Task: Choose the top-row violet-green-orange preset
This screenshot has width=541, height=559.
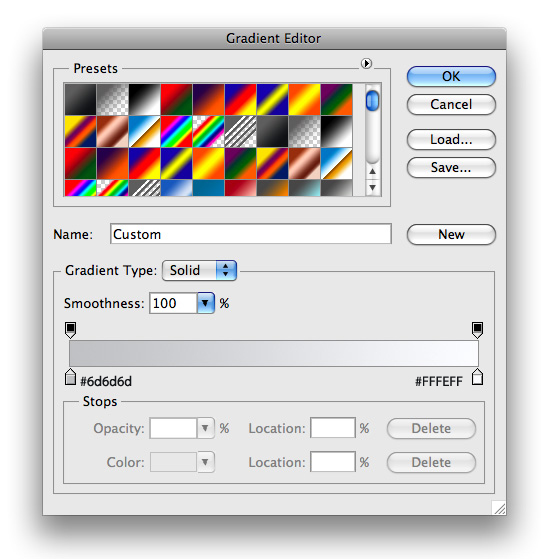Action: tap(337, 99)
